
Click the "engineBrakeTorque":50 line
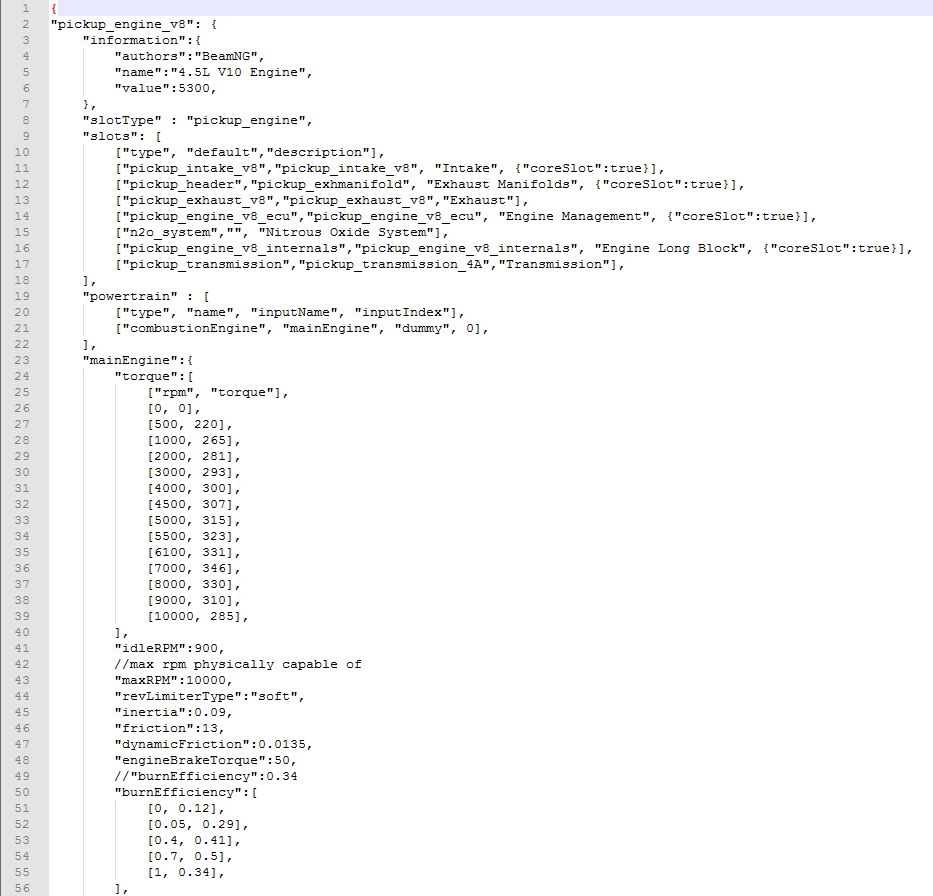pos(205,760)
